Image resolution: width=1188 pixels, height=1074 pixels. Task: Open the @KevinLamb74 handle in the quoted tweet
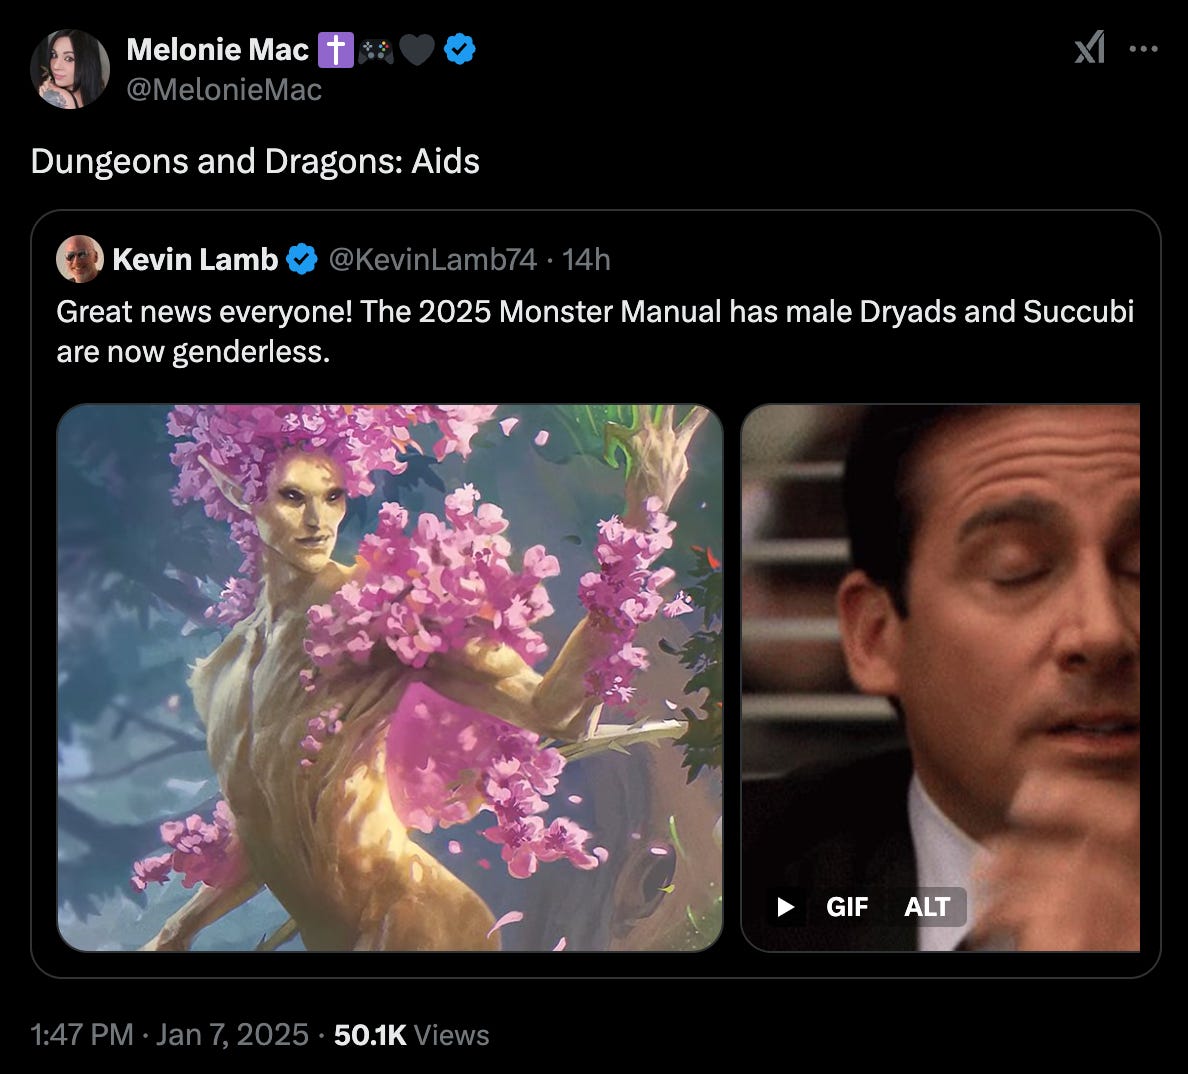click(x=432, y=260)
